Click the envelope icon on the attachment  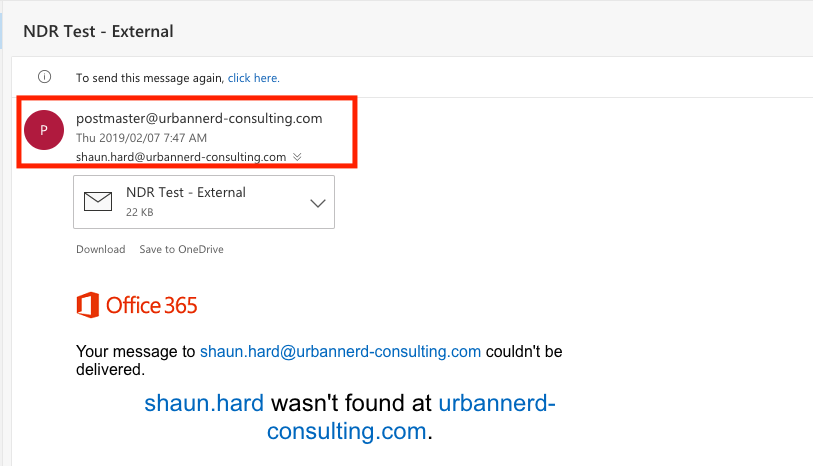pos(98,202)
